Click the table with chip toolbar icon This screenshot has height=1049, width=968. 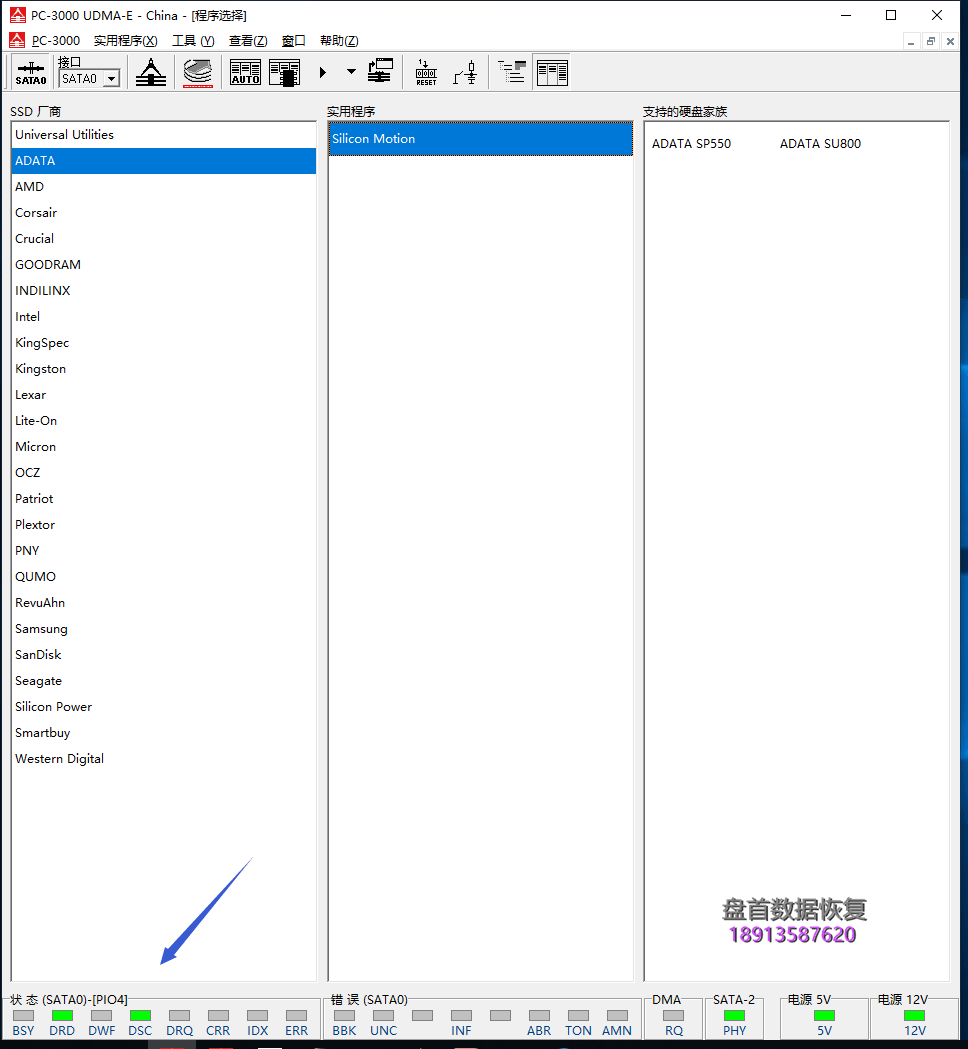tap(285, 72)
